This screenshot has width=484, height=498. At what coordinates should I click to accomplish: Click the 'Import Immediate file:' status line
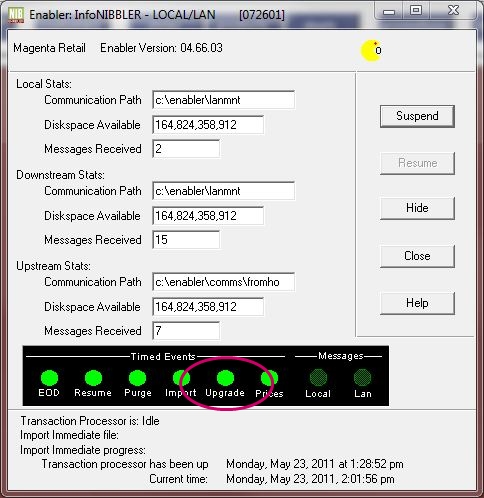pyautogui.click(x=69, y=435)
